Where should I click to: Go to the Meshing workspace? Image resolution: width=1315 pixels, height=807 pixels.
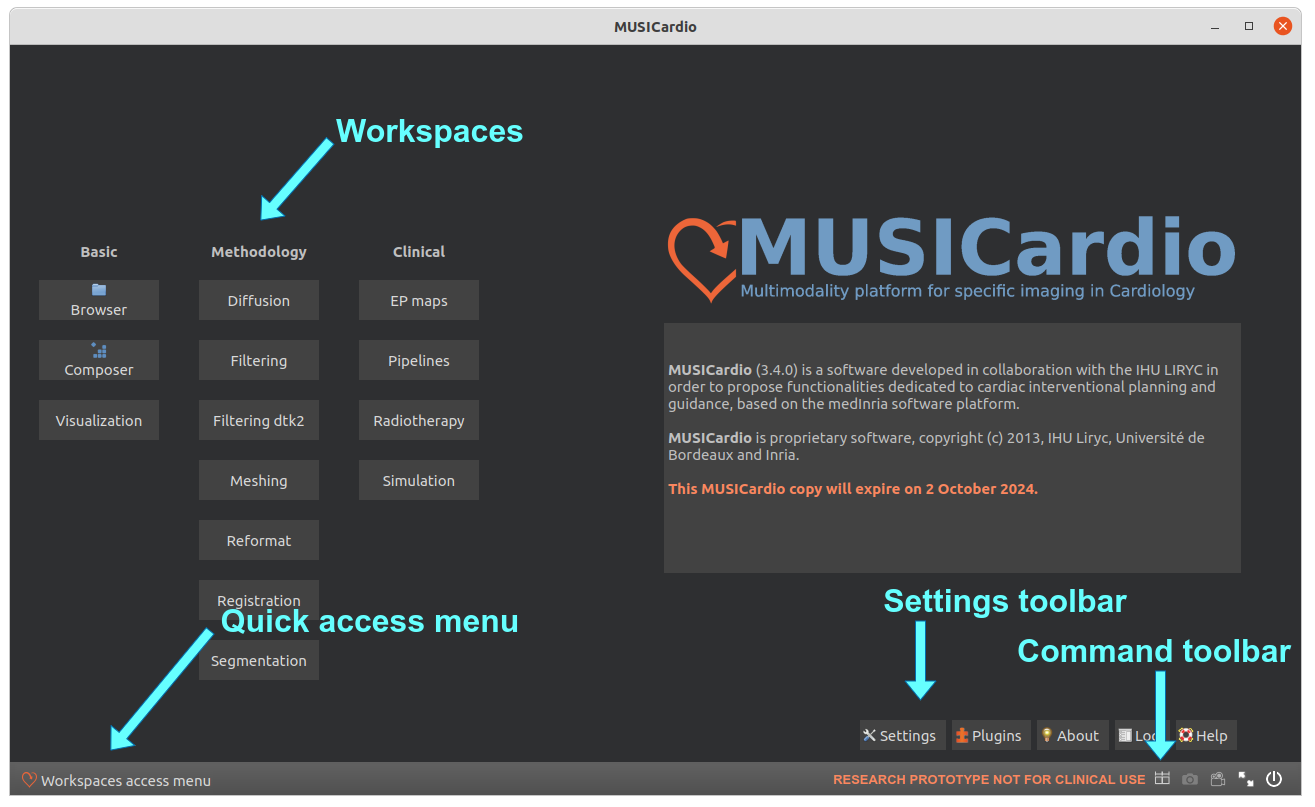[259, 480]
